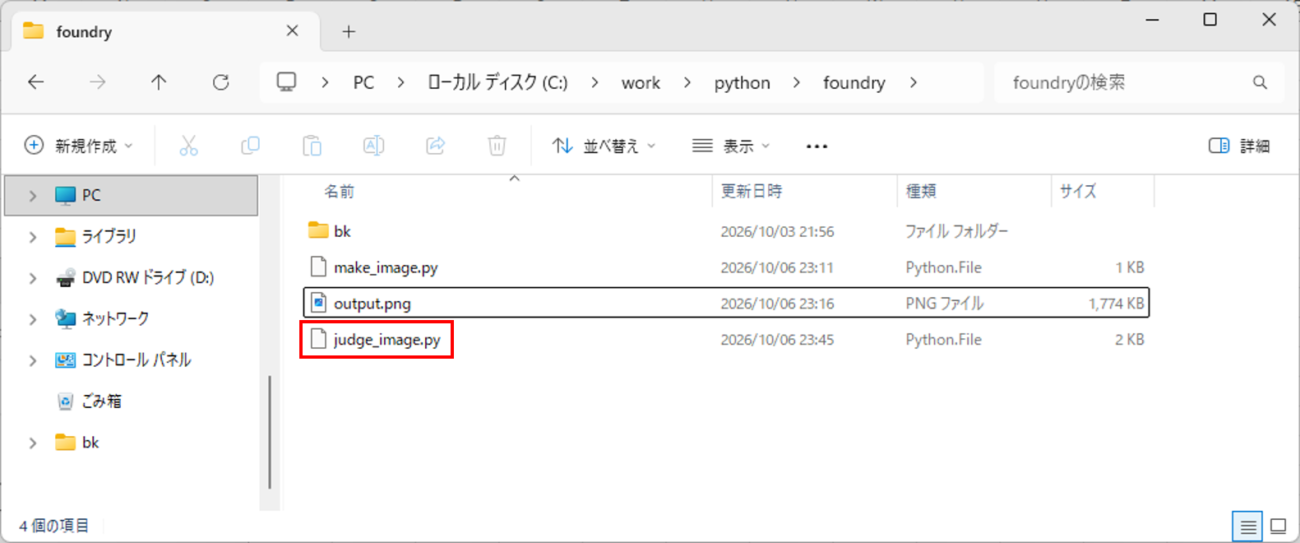This screenshot has height=543, width=1300.
Task: Sort by サイズ column header
Action: (x=1078, y=191)
